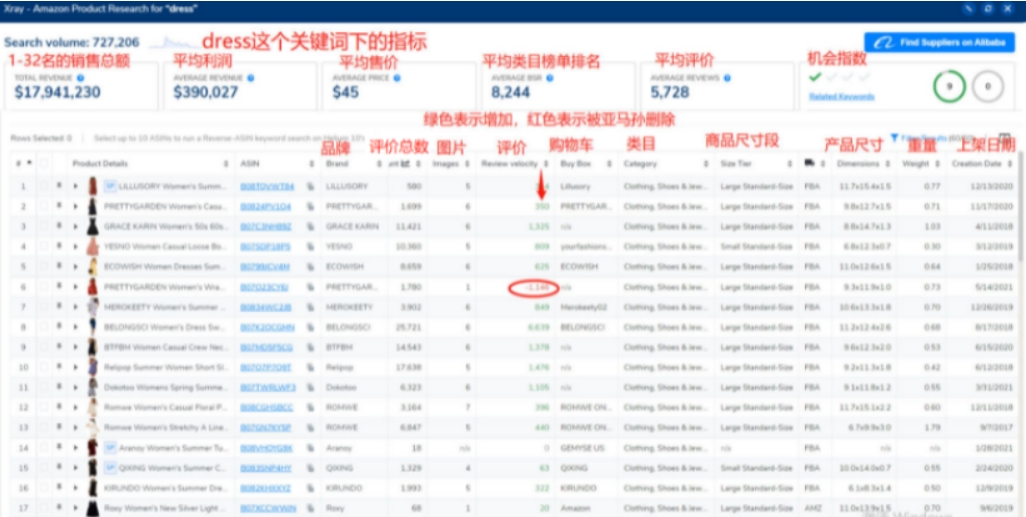Open the table column settings icon

[x=1005, y=138]
